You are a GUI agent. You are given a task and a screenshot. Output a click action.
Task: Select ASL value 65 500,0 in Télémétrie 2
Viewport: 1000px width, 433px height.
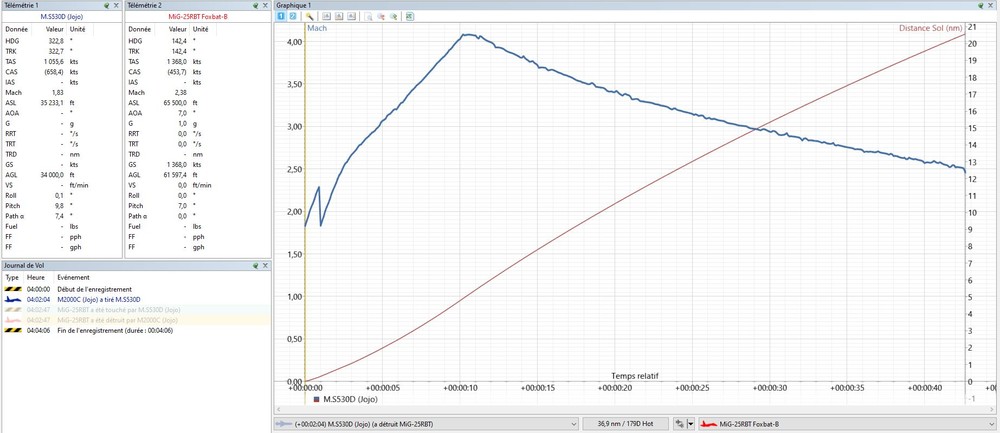point(174,103)
